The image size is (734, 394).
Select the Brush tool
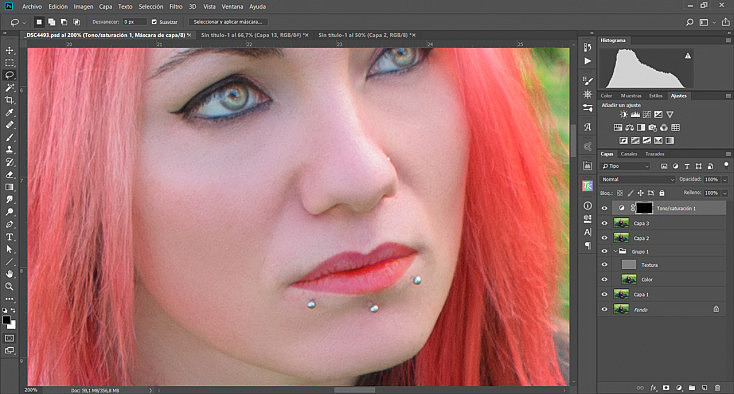pyautogui.click(x=9, y=138)
